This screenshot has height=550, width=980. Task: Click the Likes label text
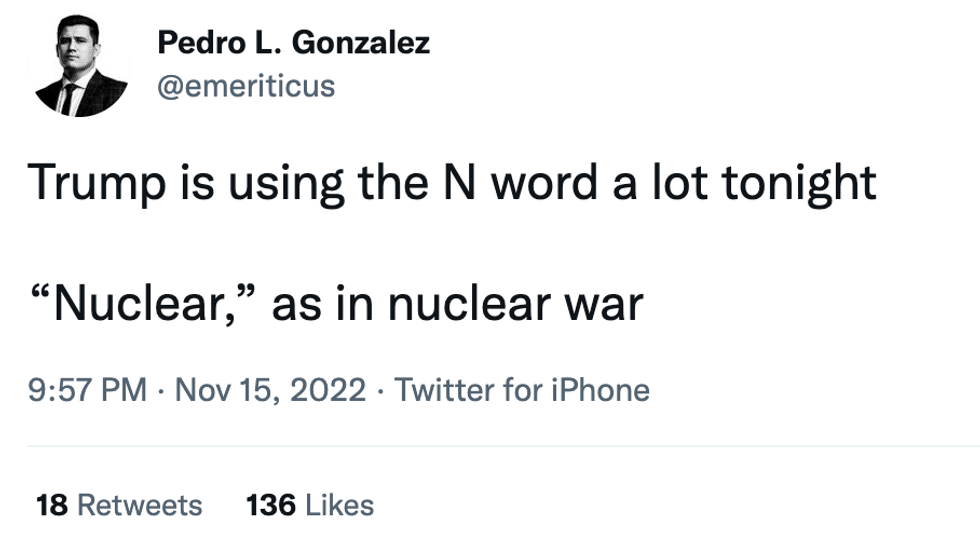point(339,505)
